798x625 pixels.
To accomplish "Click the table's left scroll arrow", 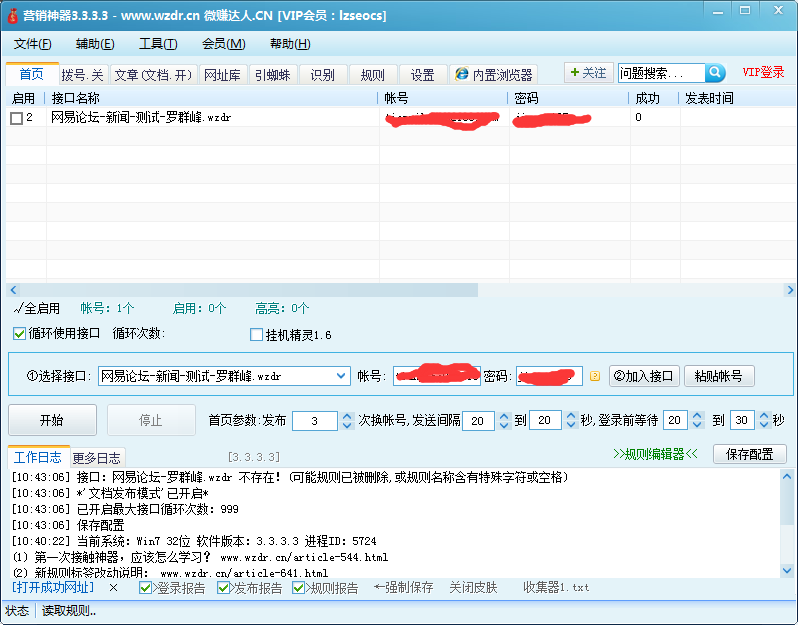I will 14,290.
